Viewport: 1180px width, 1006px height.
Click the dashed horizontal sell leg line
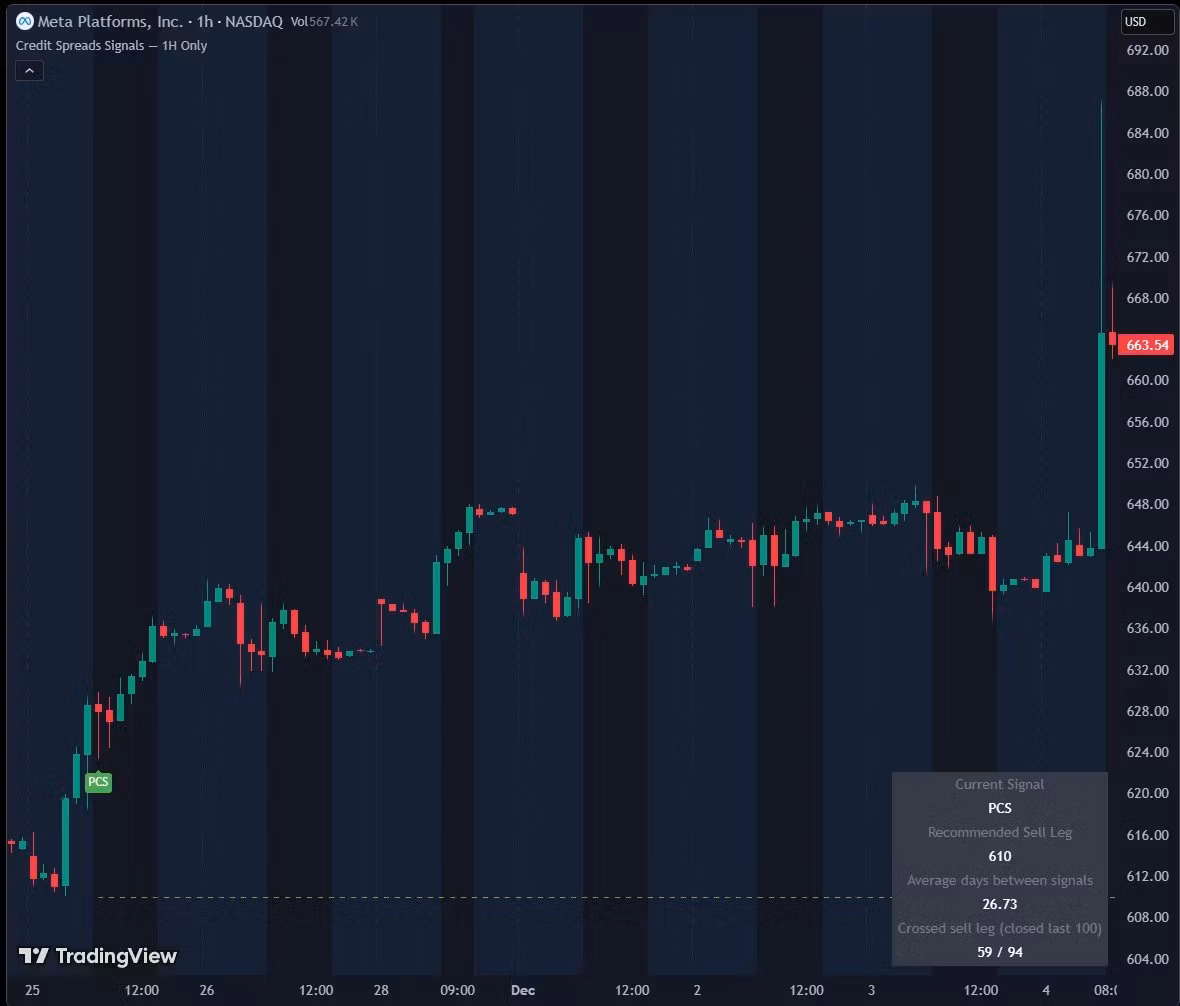(x=500, y=897)
